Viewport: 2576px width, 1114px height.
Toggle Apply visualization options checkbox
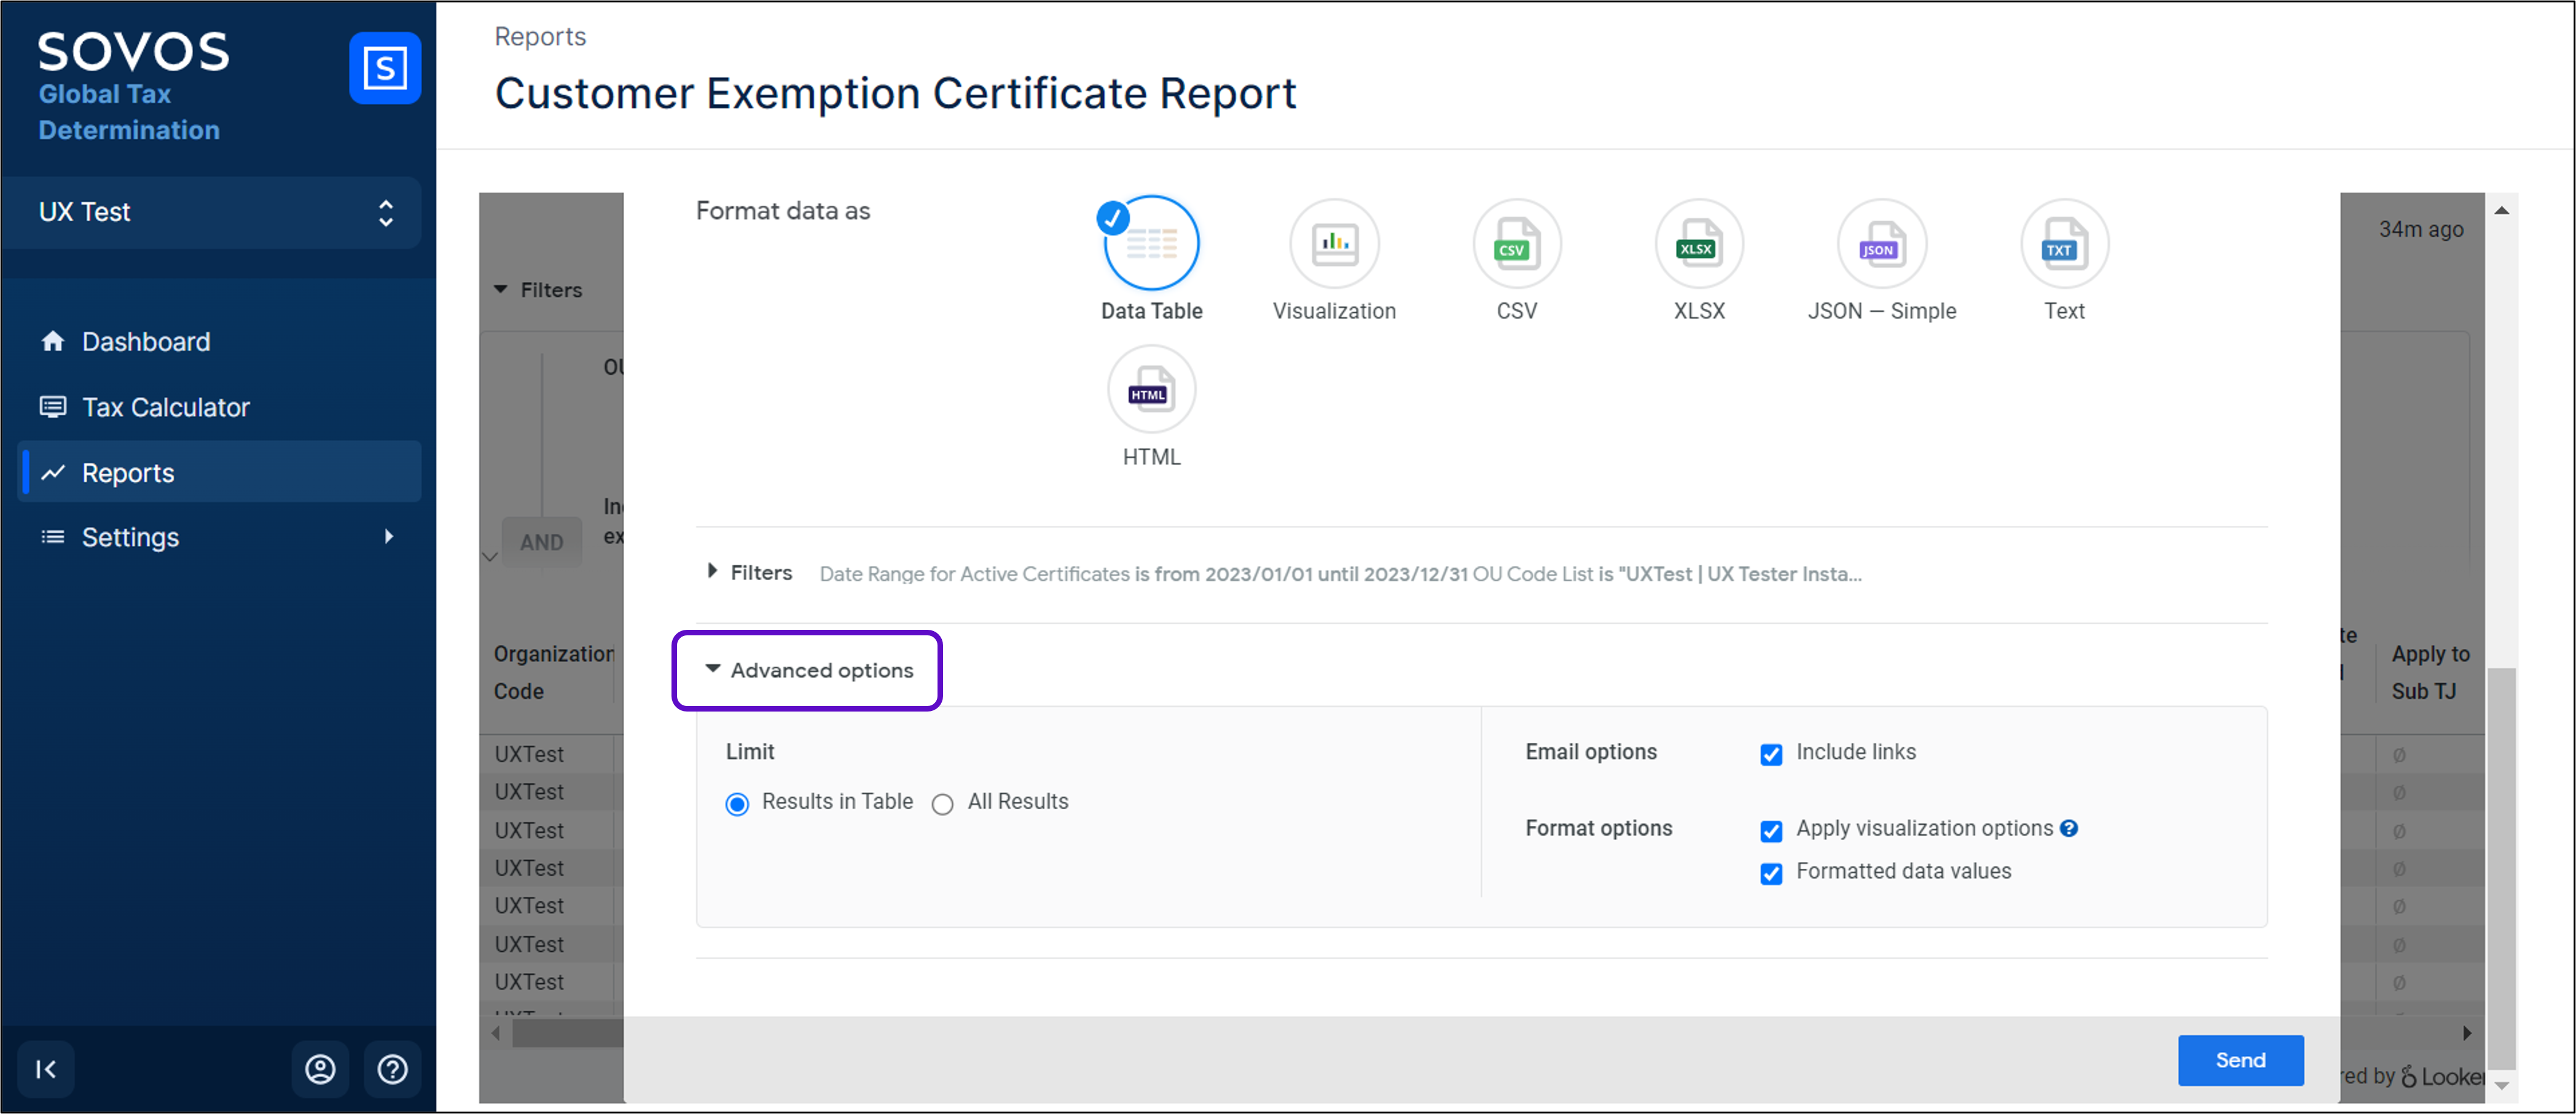pyautogui.click(x=1770, y=830)
